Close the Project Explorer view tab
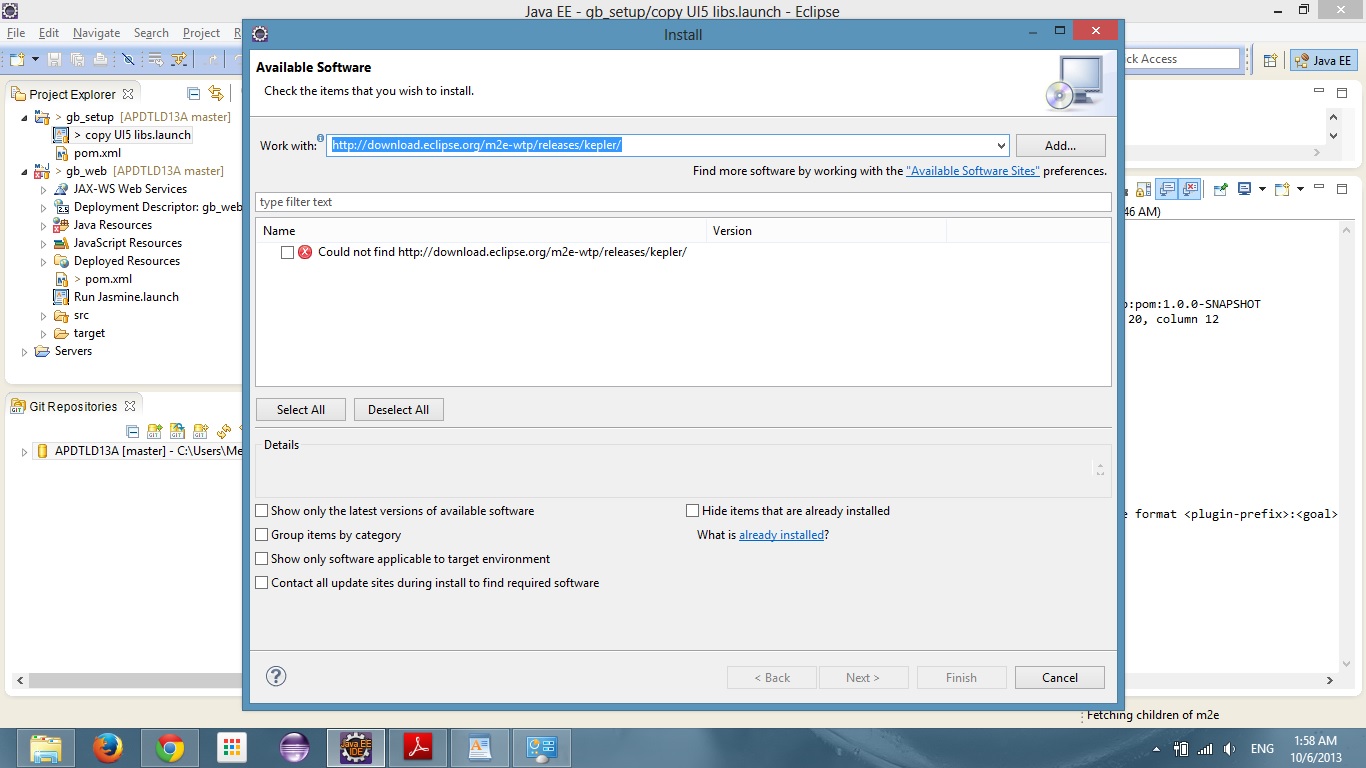 [127, 94]
